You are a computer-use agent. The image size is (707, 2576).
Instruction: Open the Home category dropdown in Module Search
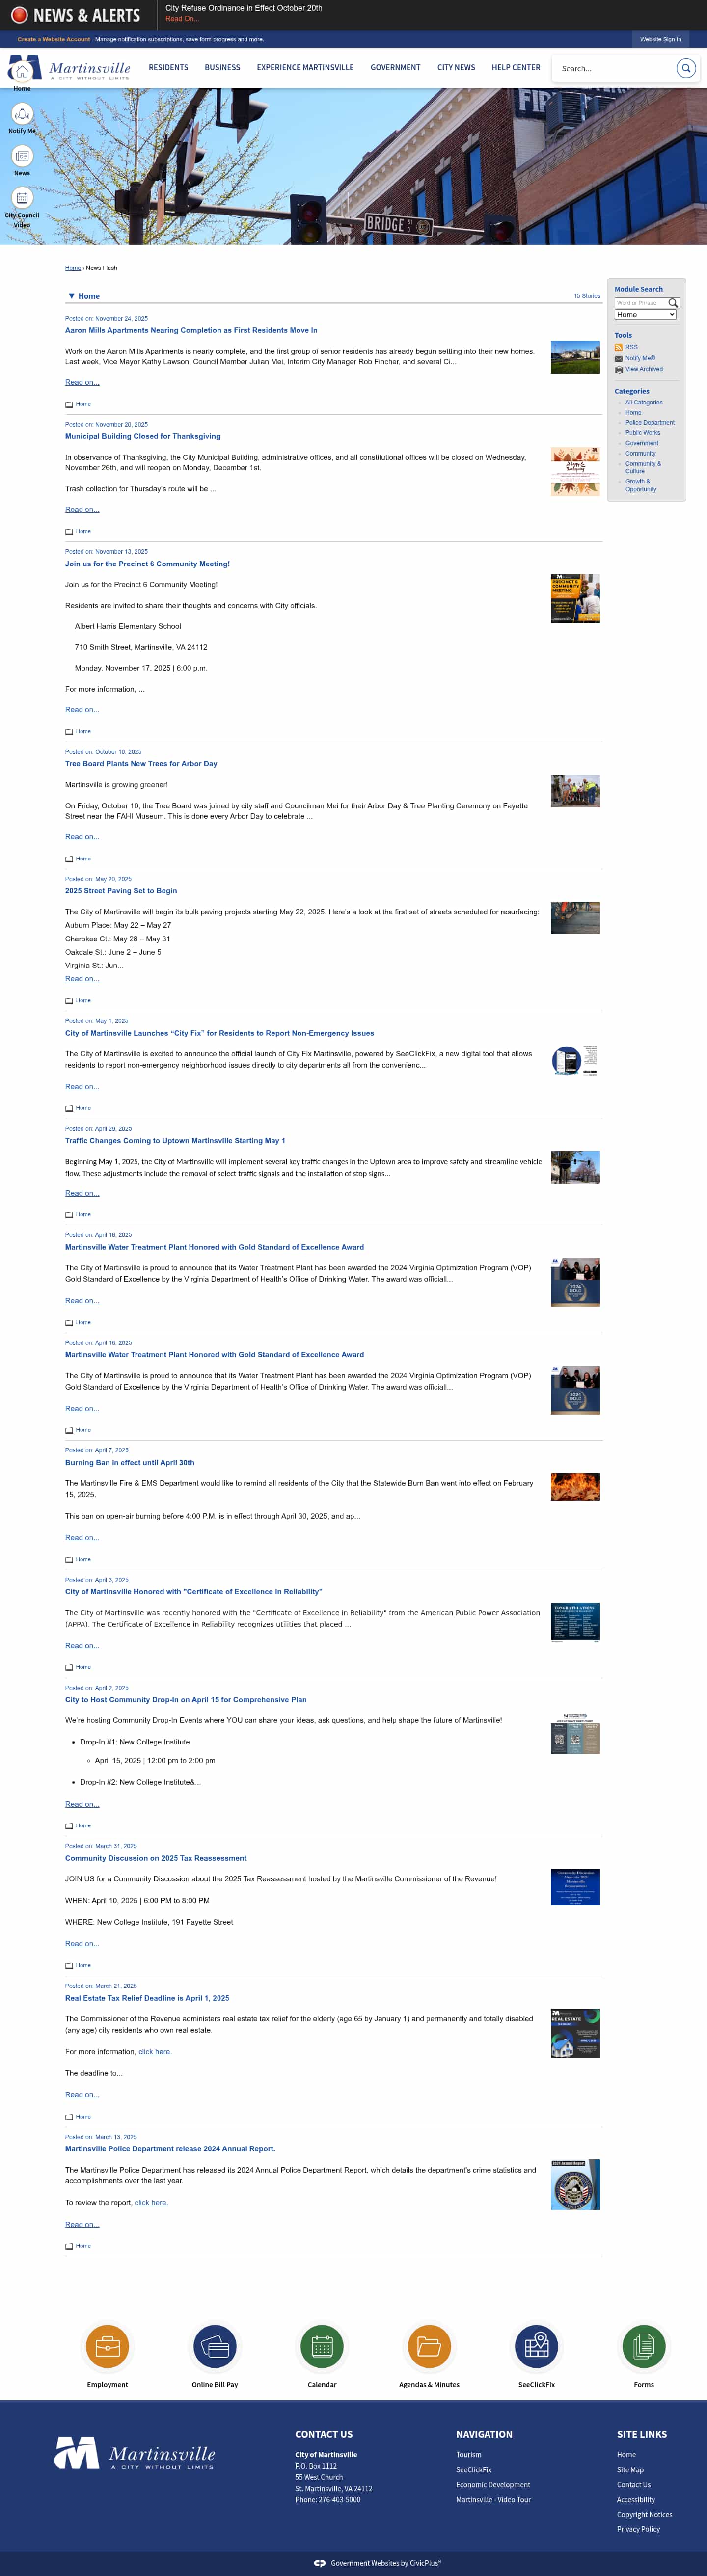pos(646,315)
